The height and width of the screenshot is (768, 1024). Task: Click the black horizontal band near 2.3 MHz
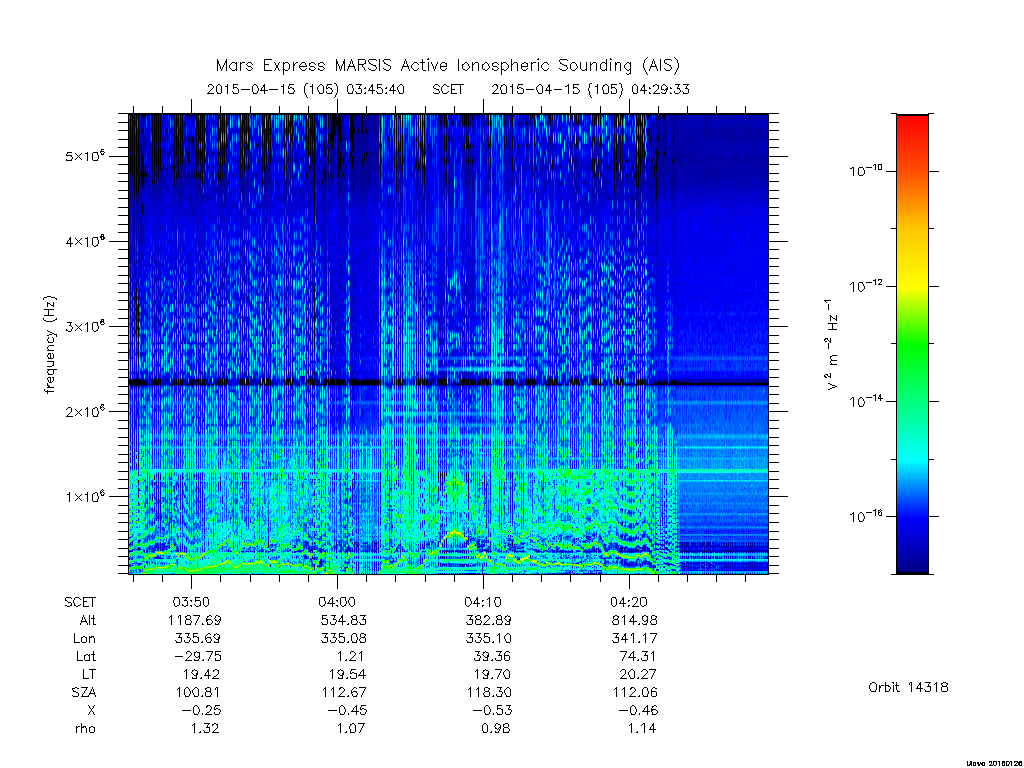point(449,382)
